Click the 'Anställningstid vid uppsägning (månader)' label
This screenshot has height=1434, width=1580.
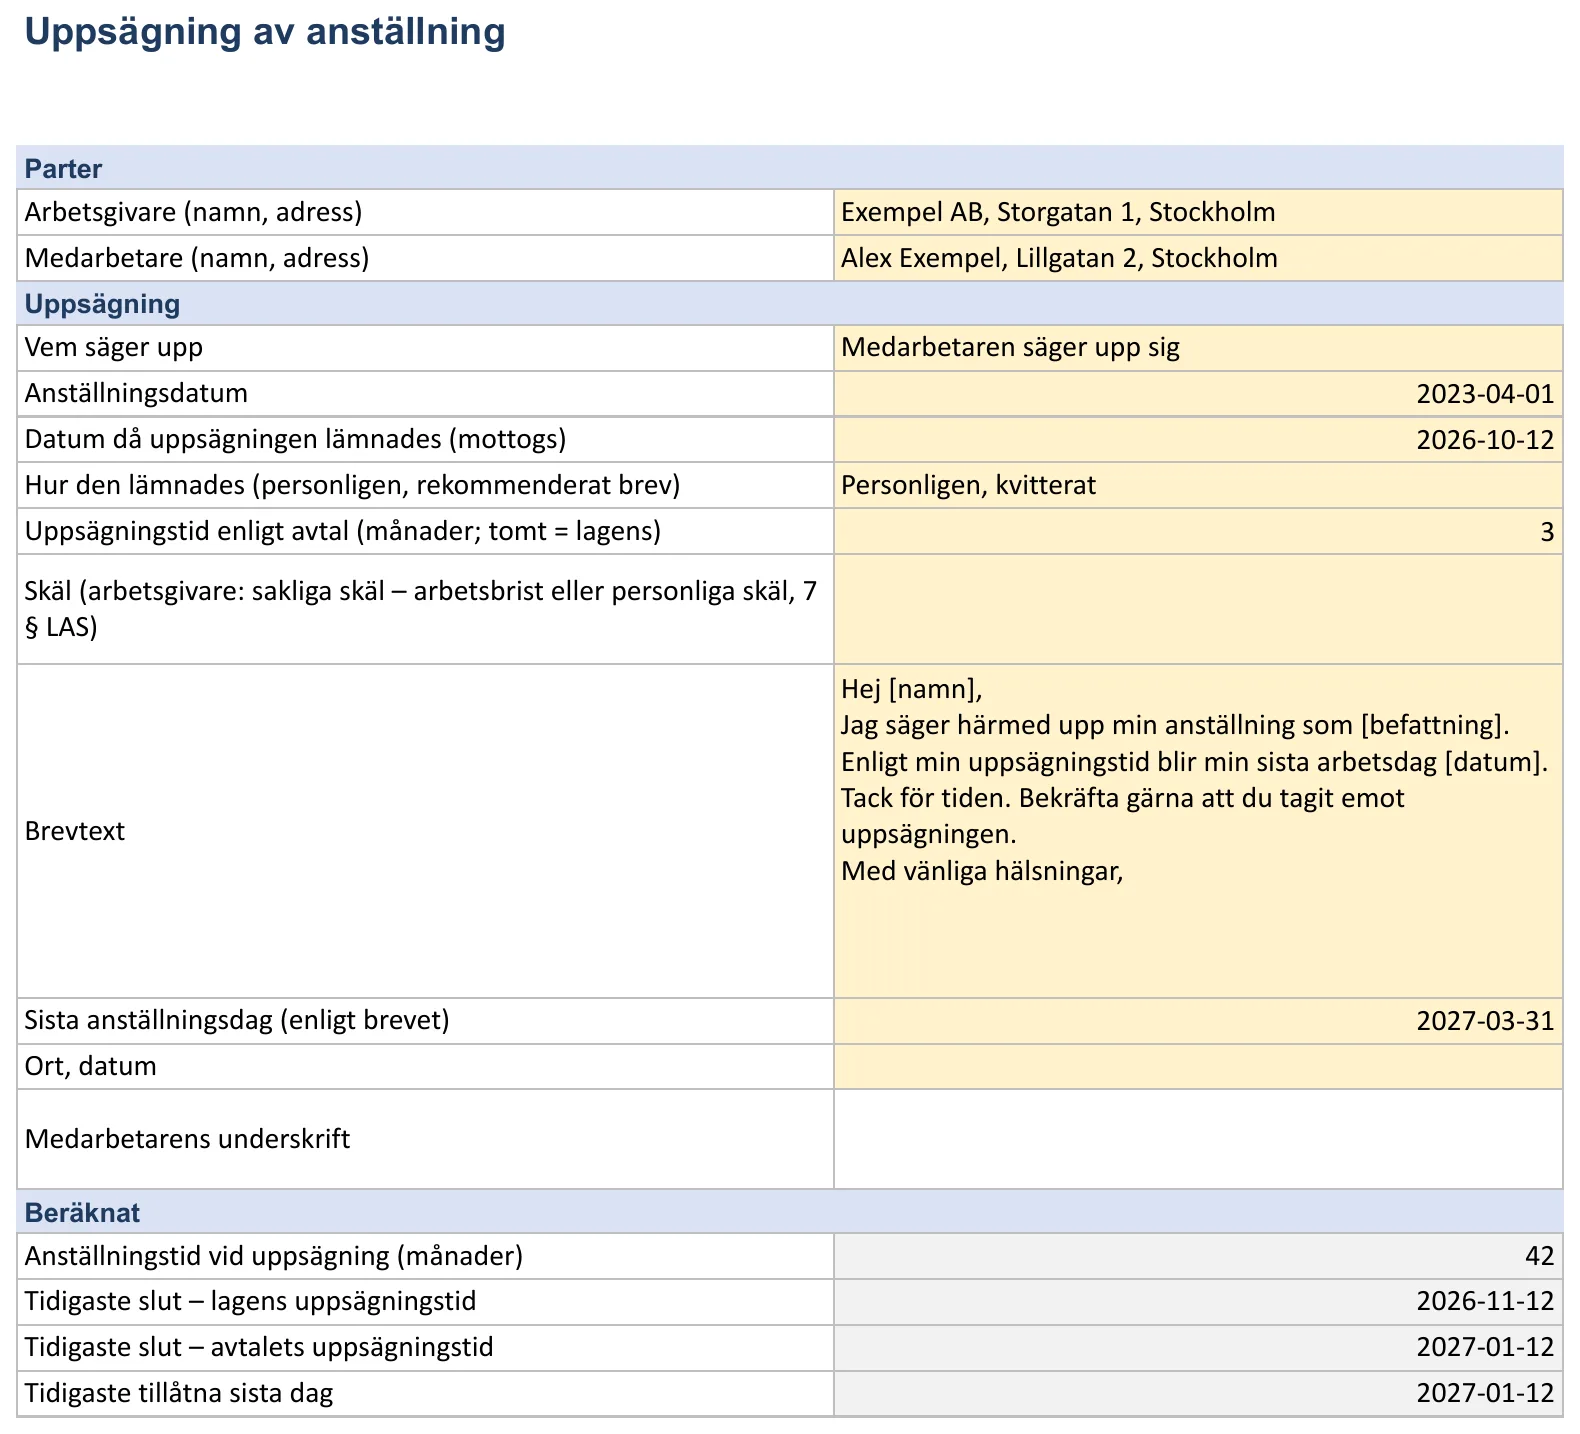tap(274, 1256)
